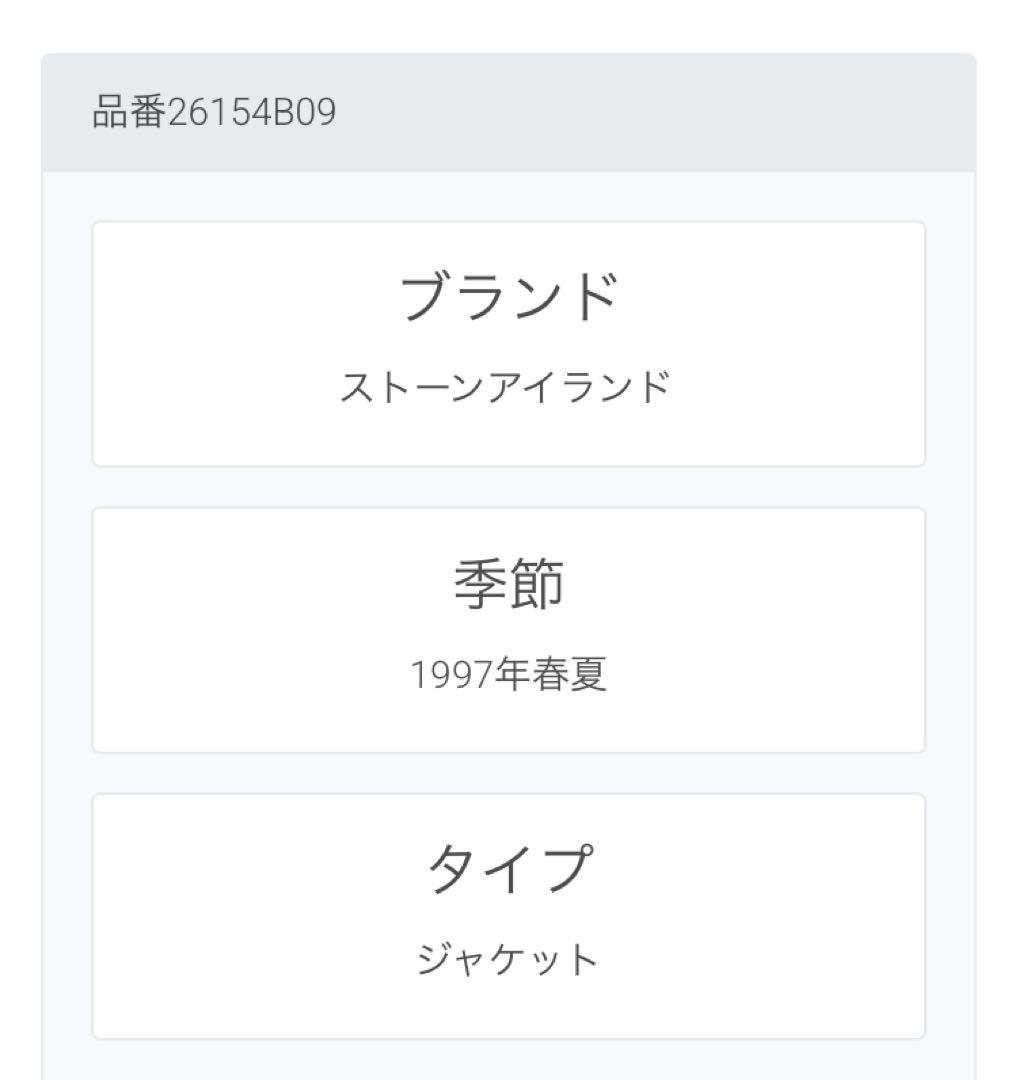Tap the タイプ card's empty left area
This screenshot has height=1080, width=1018.
click(x=200, y=916)
